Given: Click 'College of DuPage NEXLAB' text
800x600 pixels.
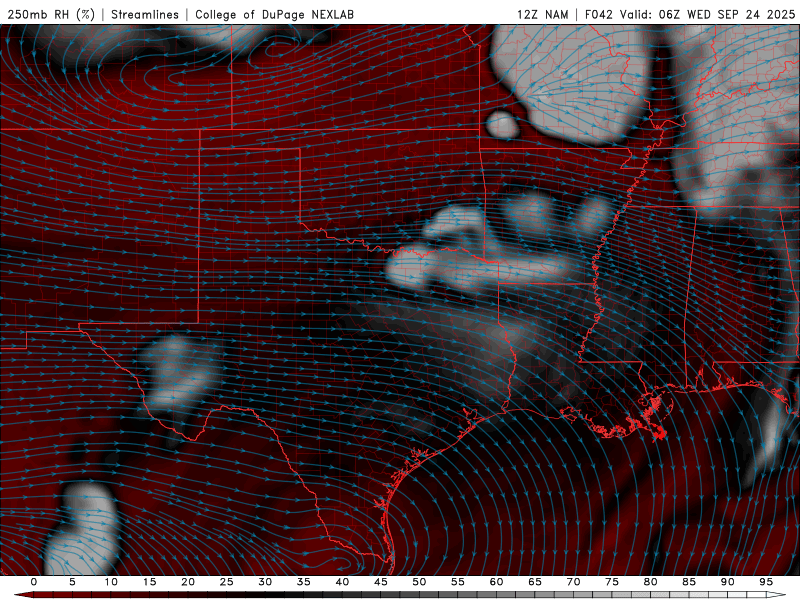Looking at the screenshot, I should tap(274, 14).
